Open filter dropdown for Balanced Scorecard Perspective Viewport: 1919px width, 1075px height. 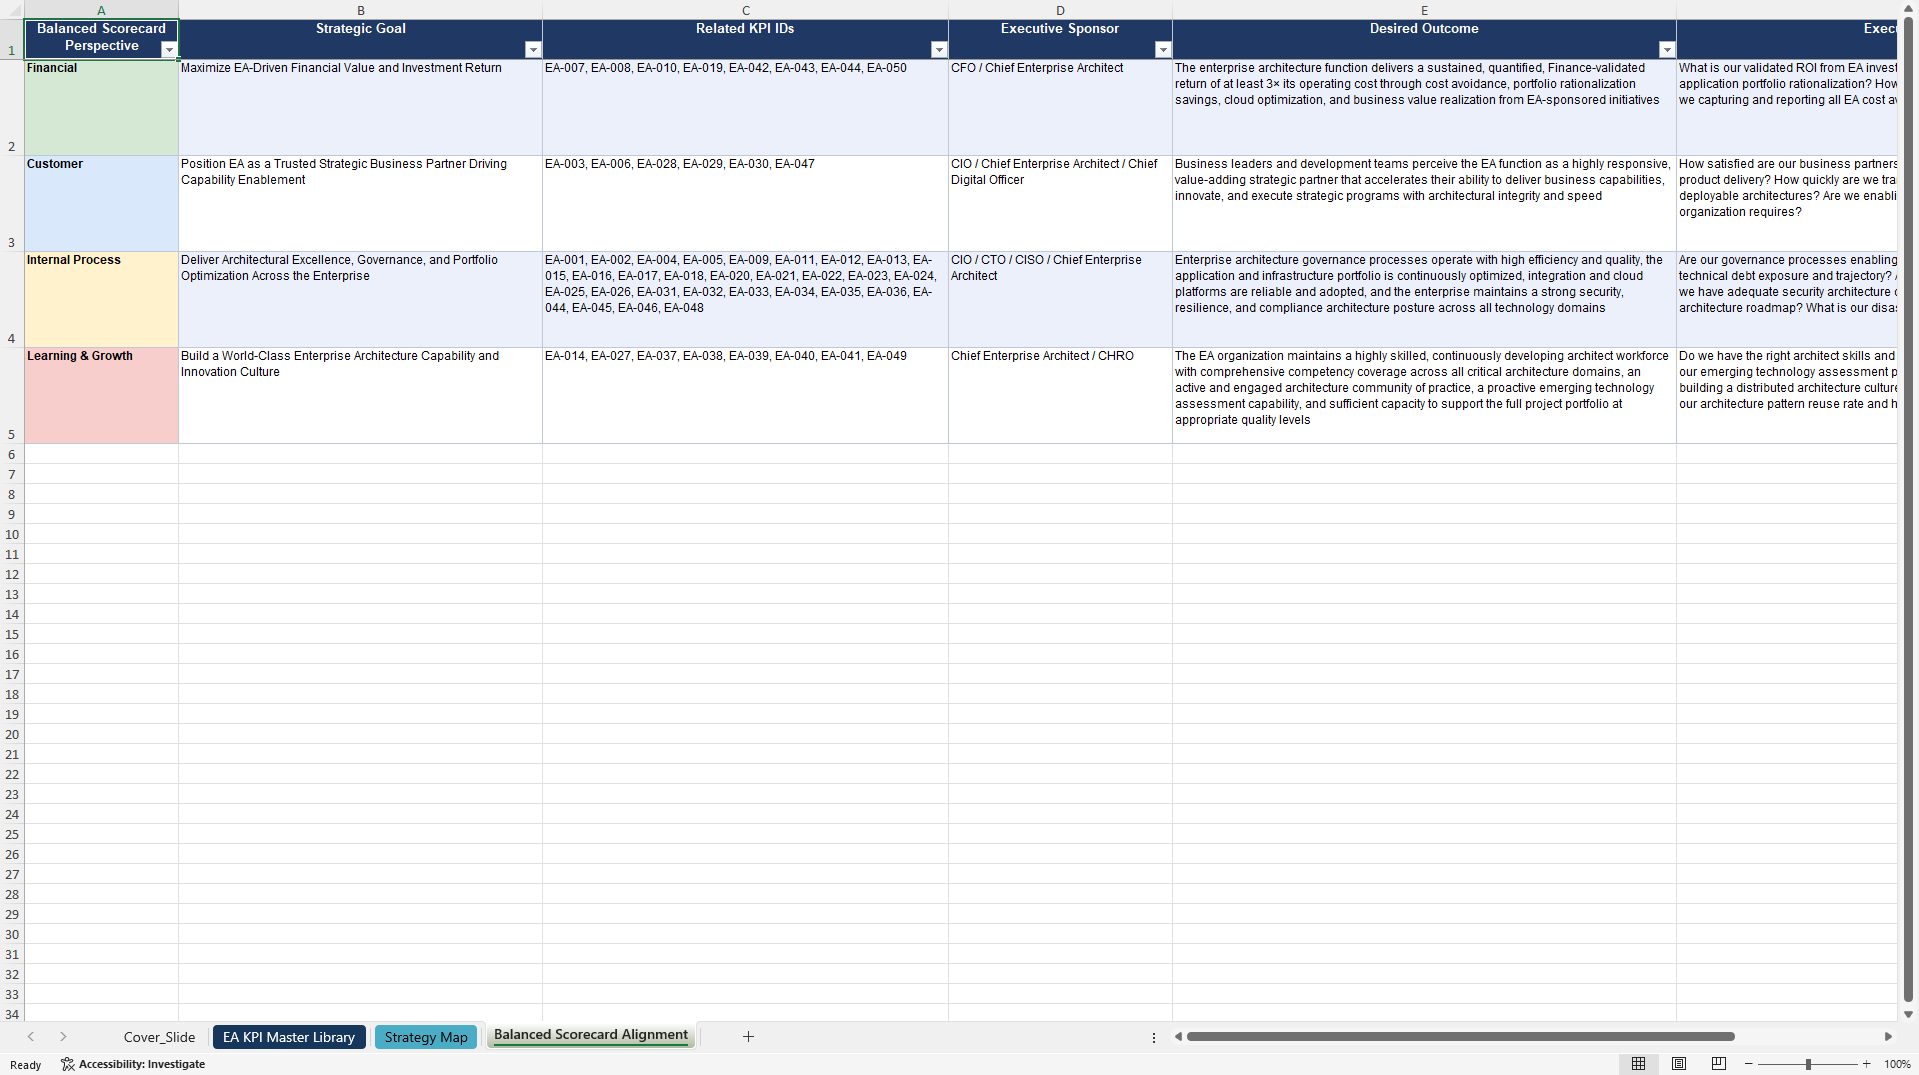pyautogui.click(x=169, y=50)
